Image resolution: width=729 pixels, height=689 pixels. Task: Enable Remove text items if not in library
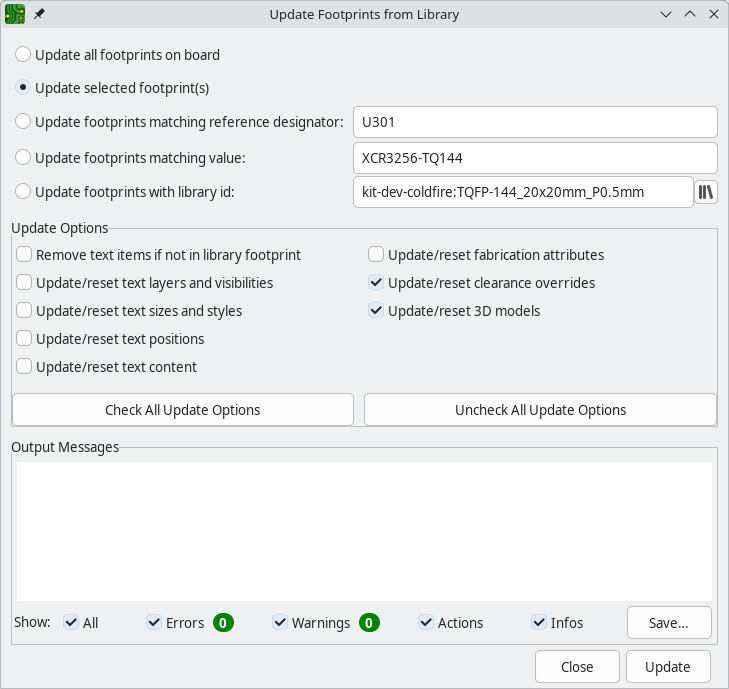[24, 255]
